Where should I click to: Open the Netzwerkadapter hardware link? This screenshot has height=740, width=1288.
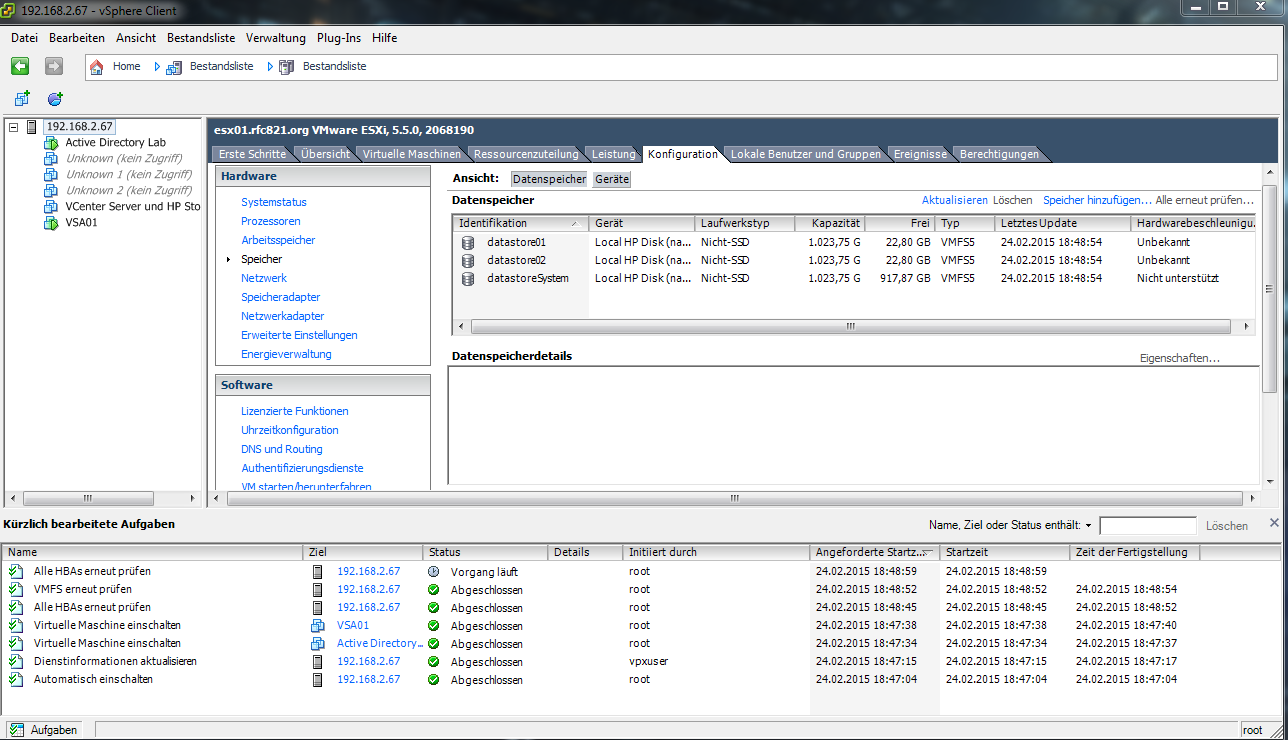click(282, 316)
